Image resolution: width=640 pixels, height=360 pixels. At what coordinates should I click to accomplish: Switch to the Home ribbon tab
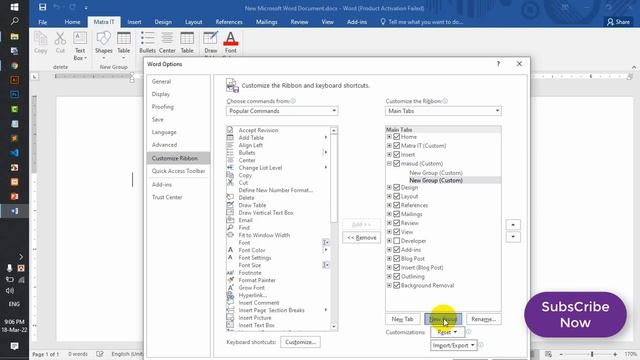coord(72,22)
